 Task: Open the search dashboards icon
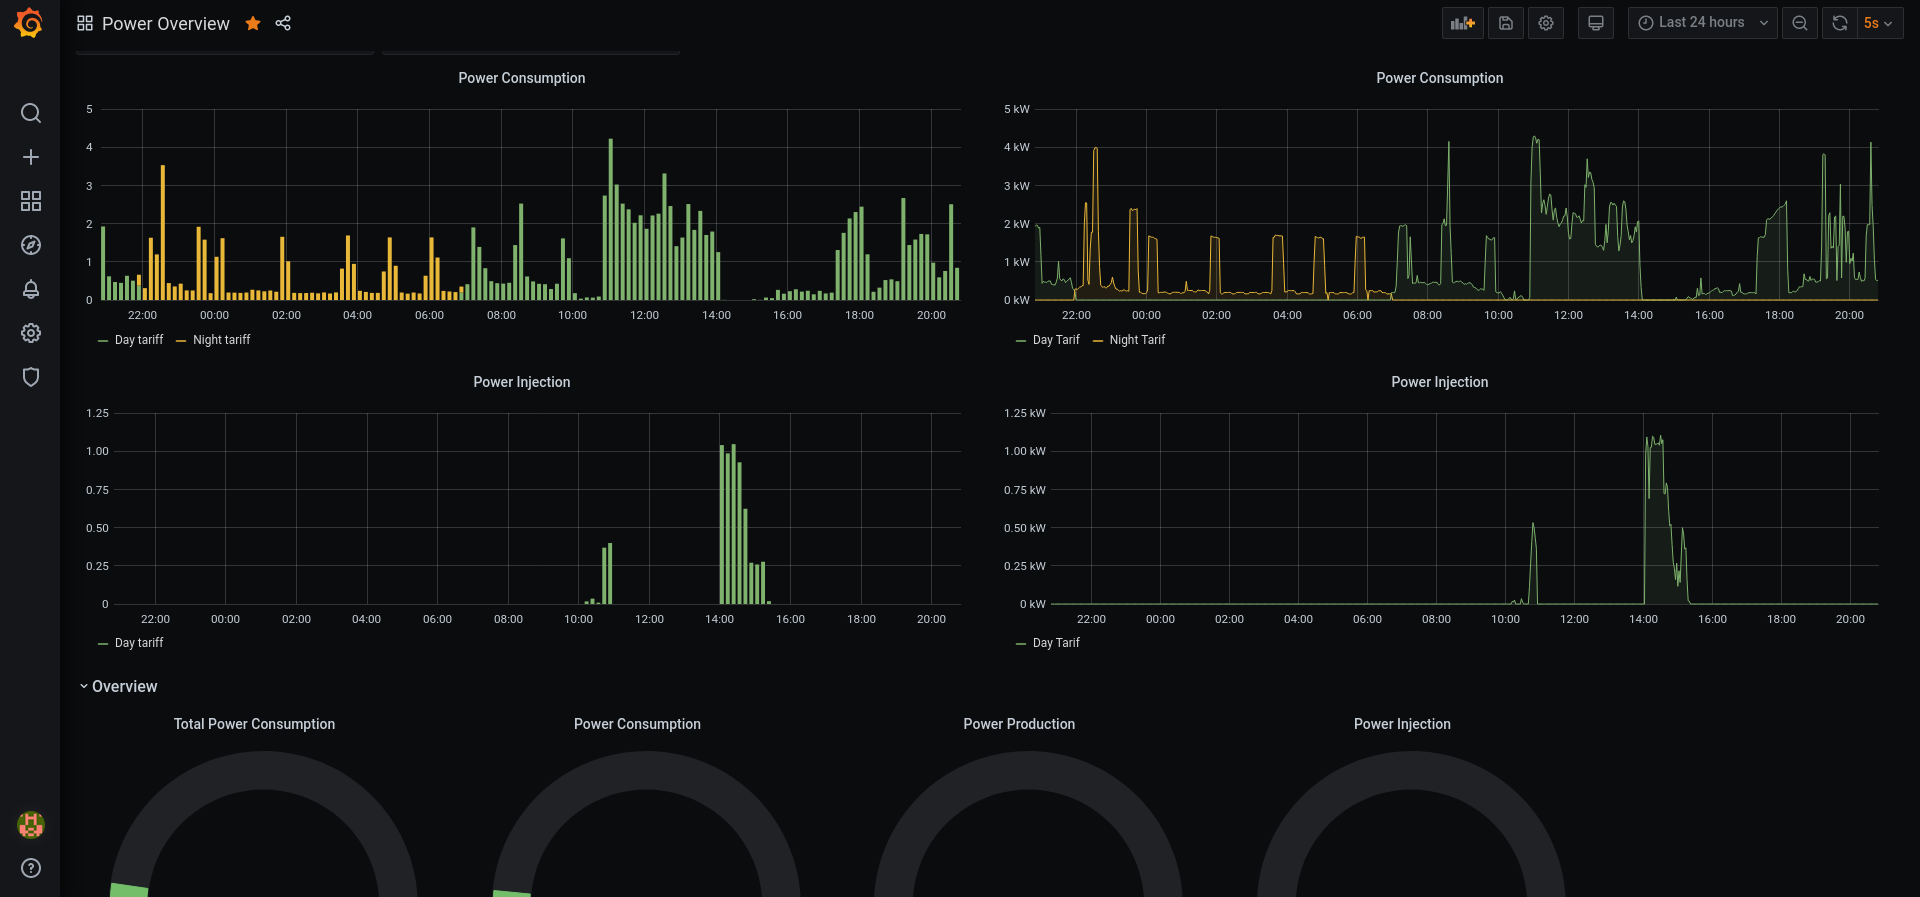31,113
